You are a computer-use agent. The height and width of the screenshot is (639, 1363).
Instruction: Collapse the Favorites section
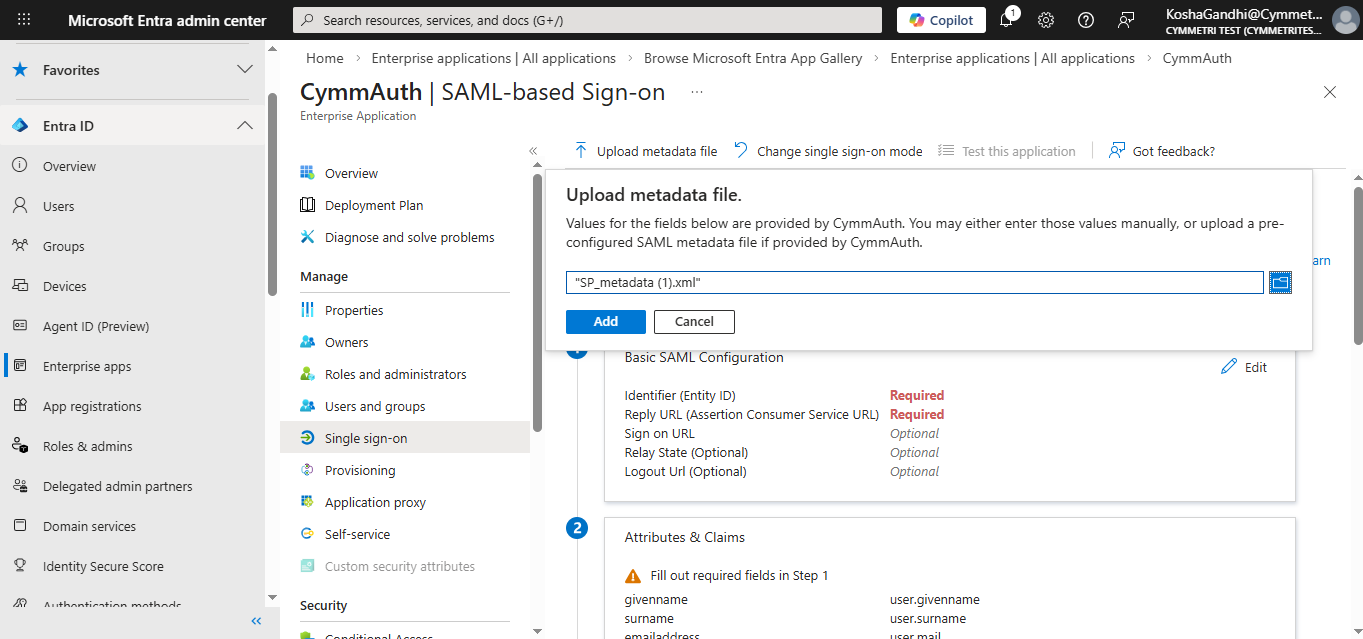[244, 69]
